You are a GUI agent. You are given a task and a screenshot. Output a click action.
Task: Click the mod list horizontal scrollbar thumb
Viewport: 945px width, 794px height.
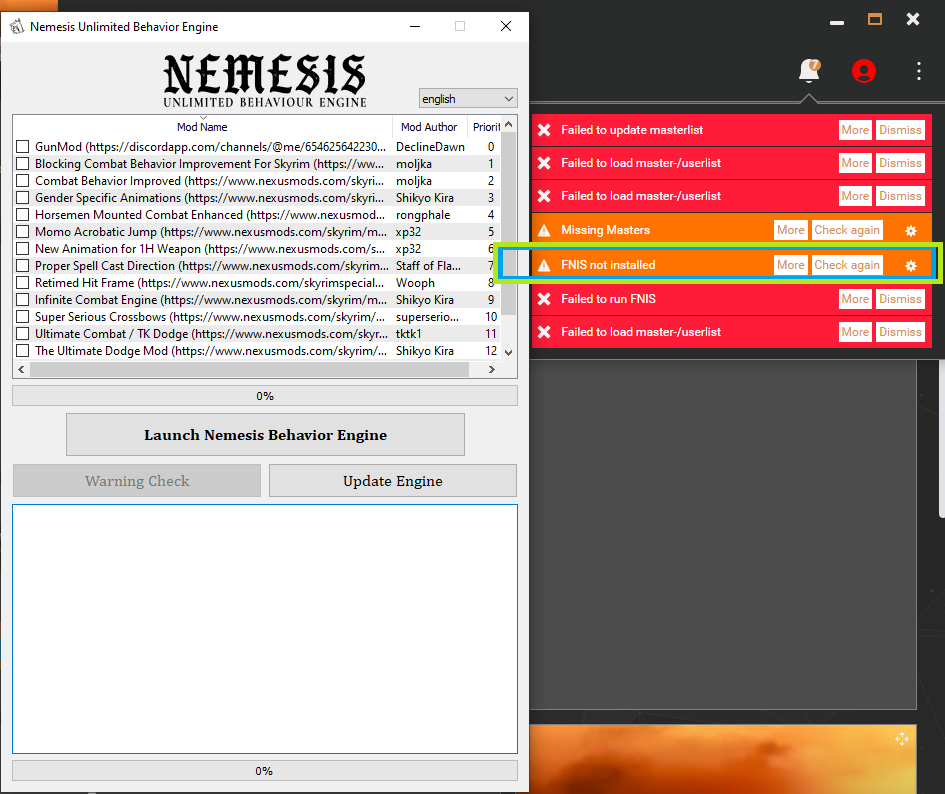click(250, 370)
